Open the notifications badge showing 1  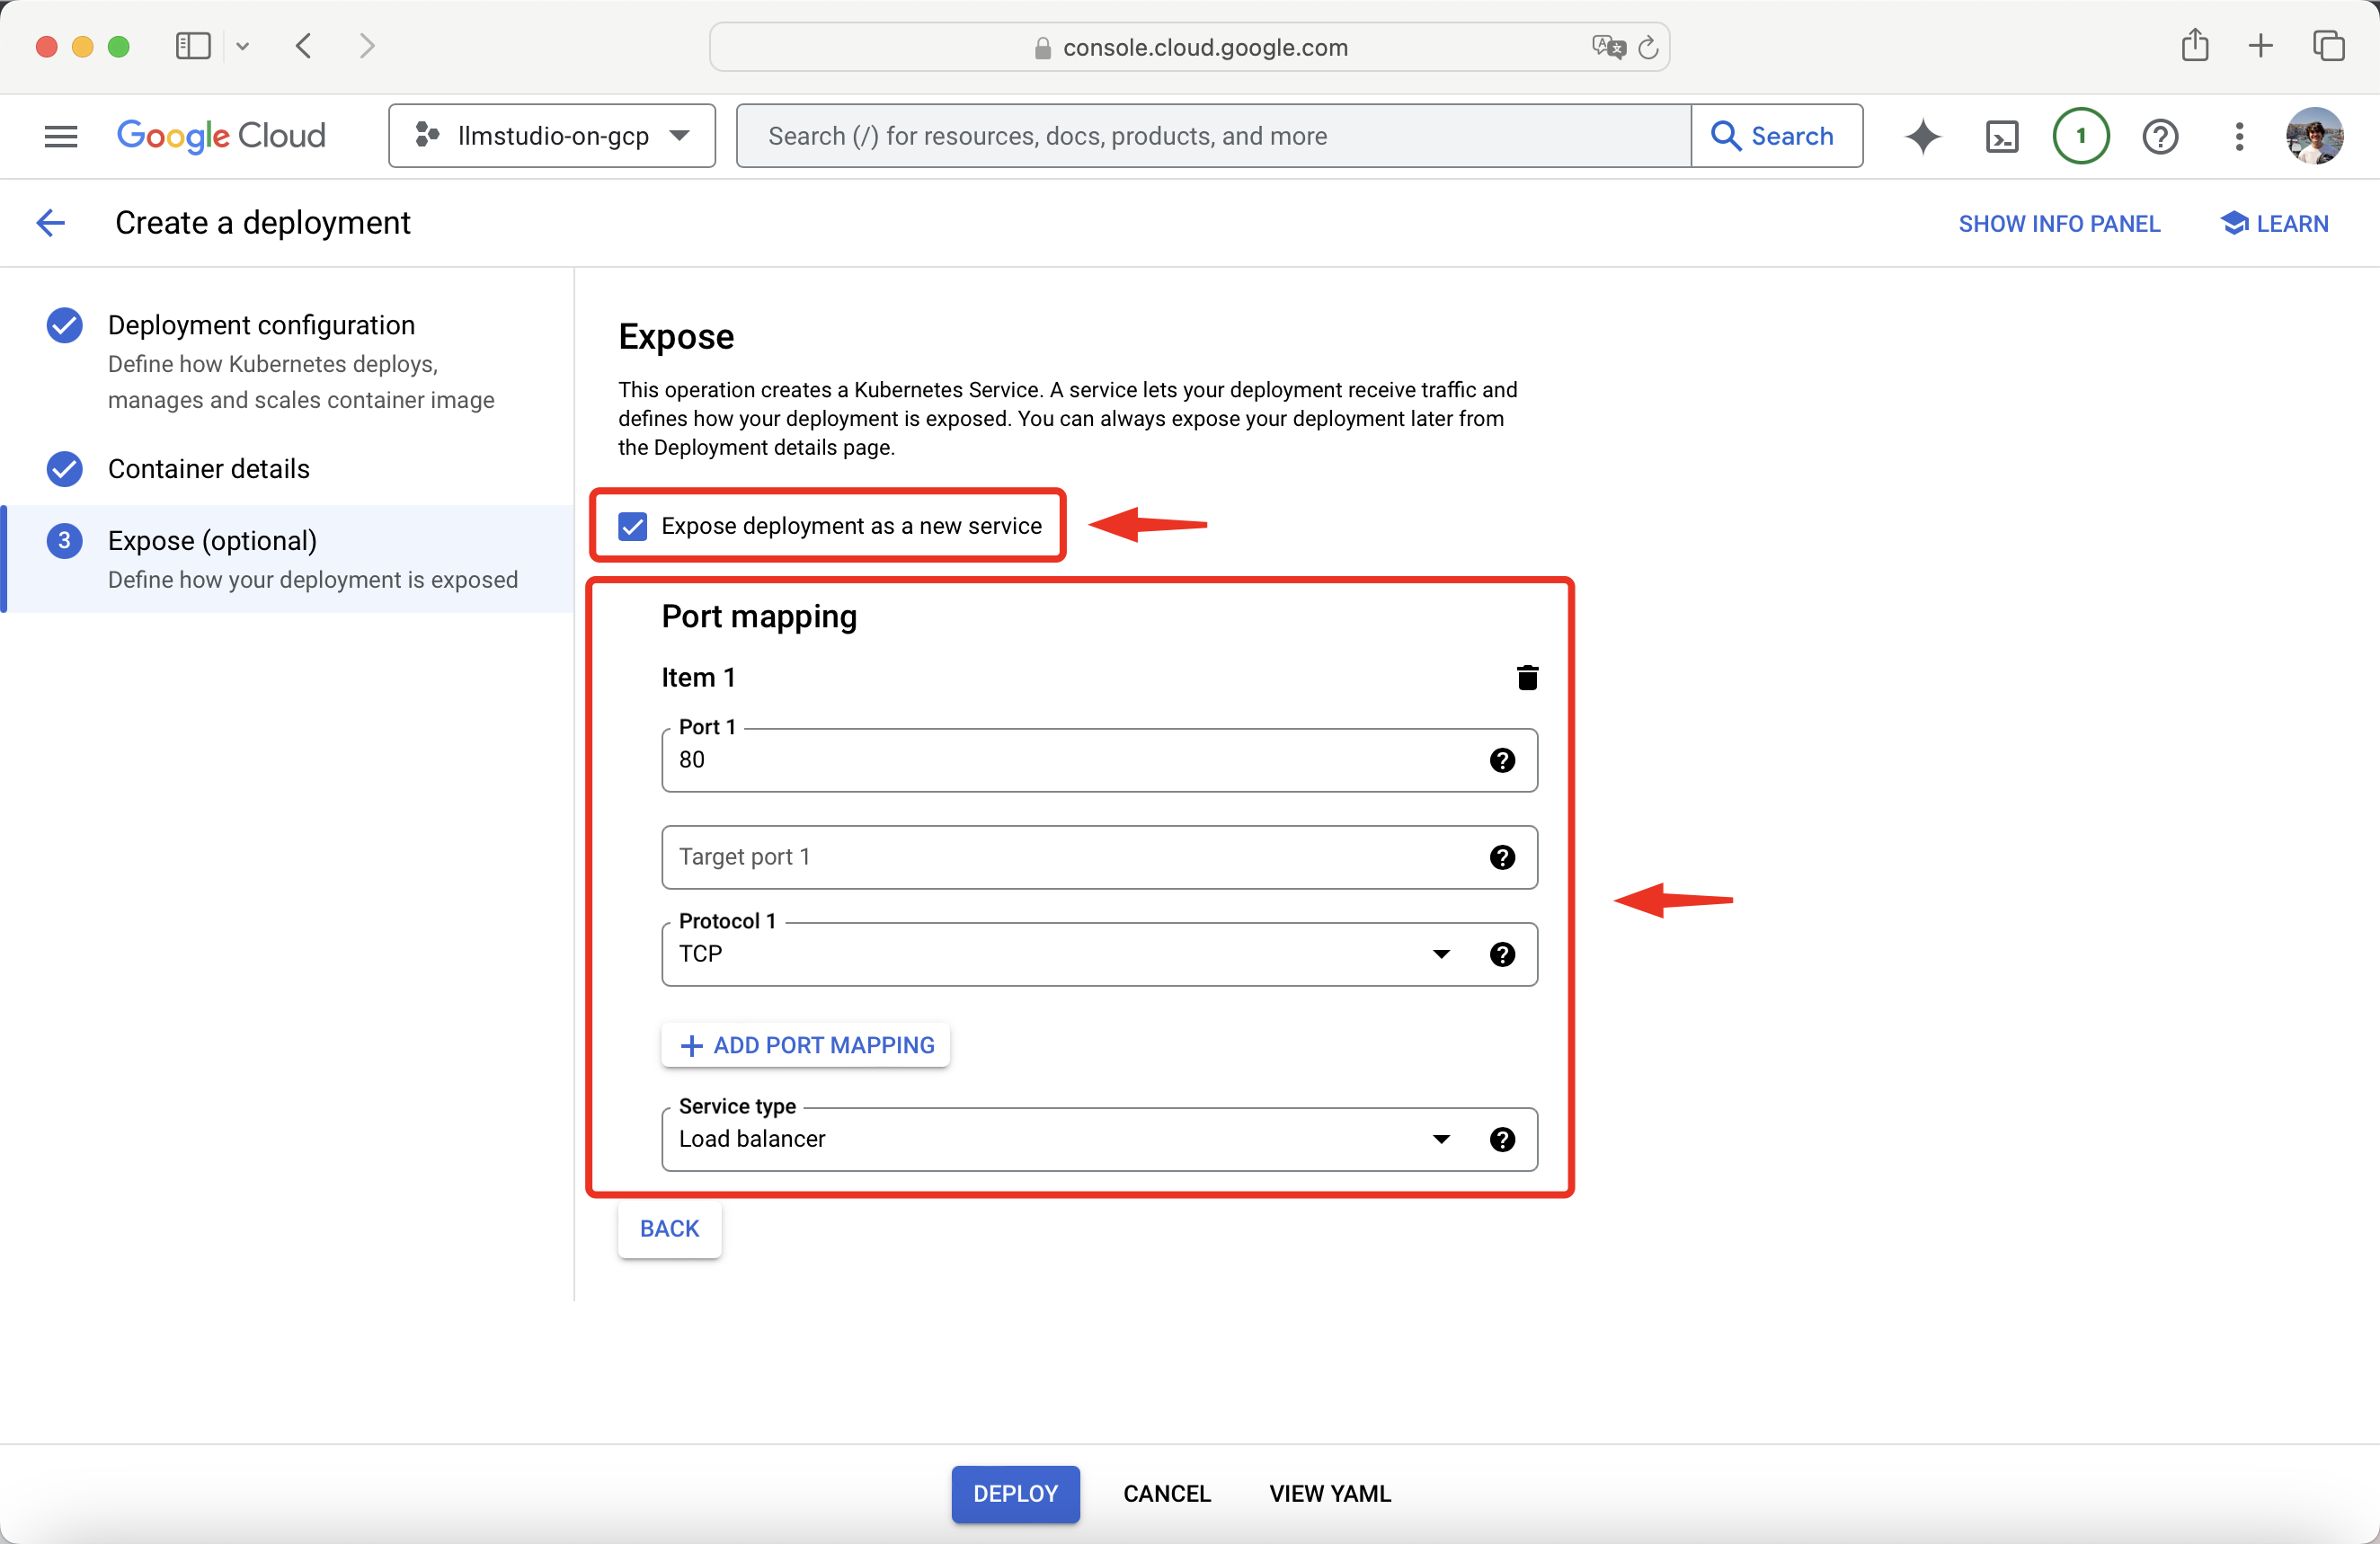pyautogui.click(x=2081, y=136)
